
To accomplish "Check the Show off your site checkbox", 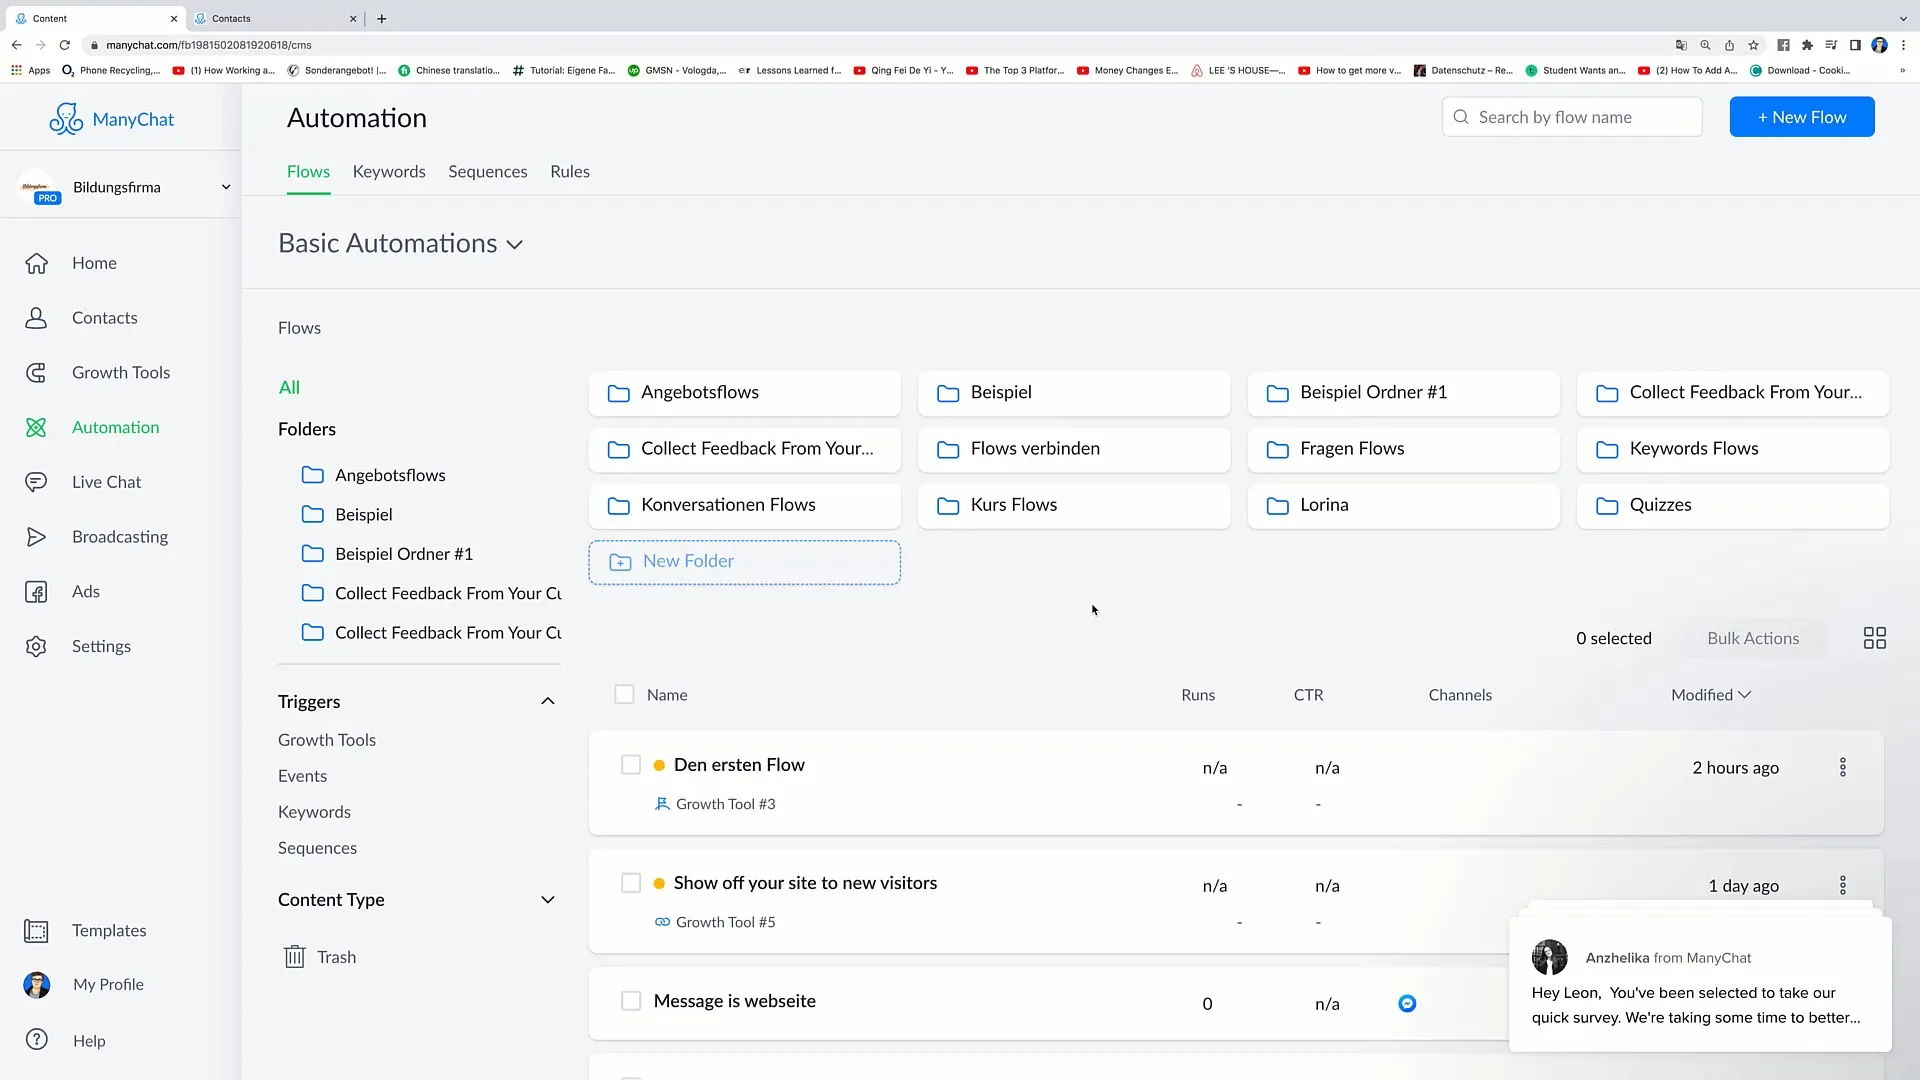I will click(x=632, y=882).
